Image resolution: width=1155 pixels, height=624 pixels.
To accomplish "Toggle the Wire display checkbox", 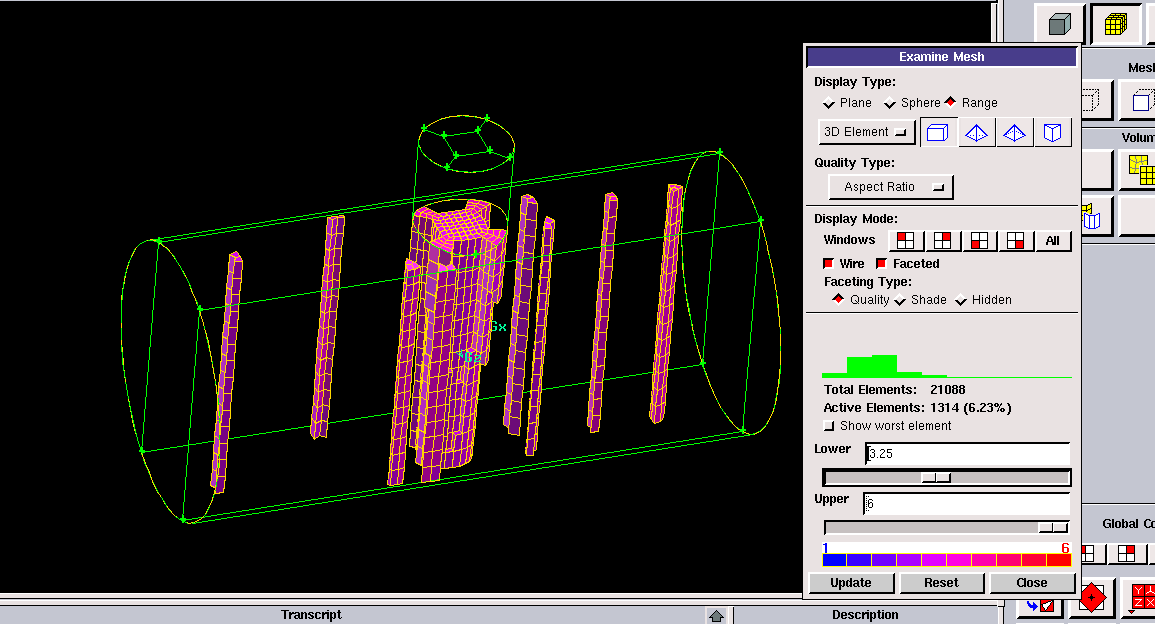I will pyautogui.click(x=828, y=264).
